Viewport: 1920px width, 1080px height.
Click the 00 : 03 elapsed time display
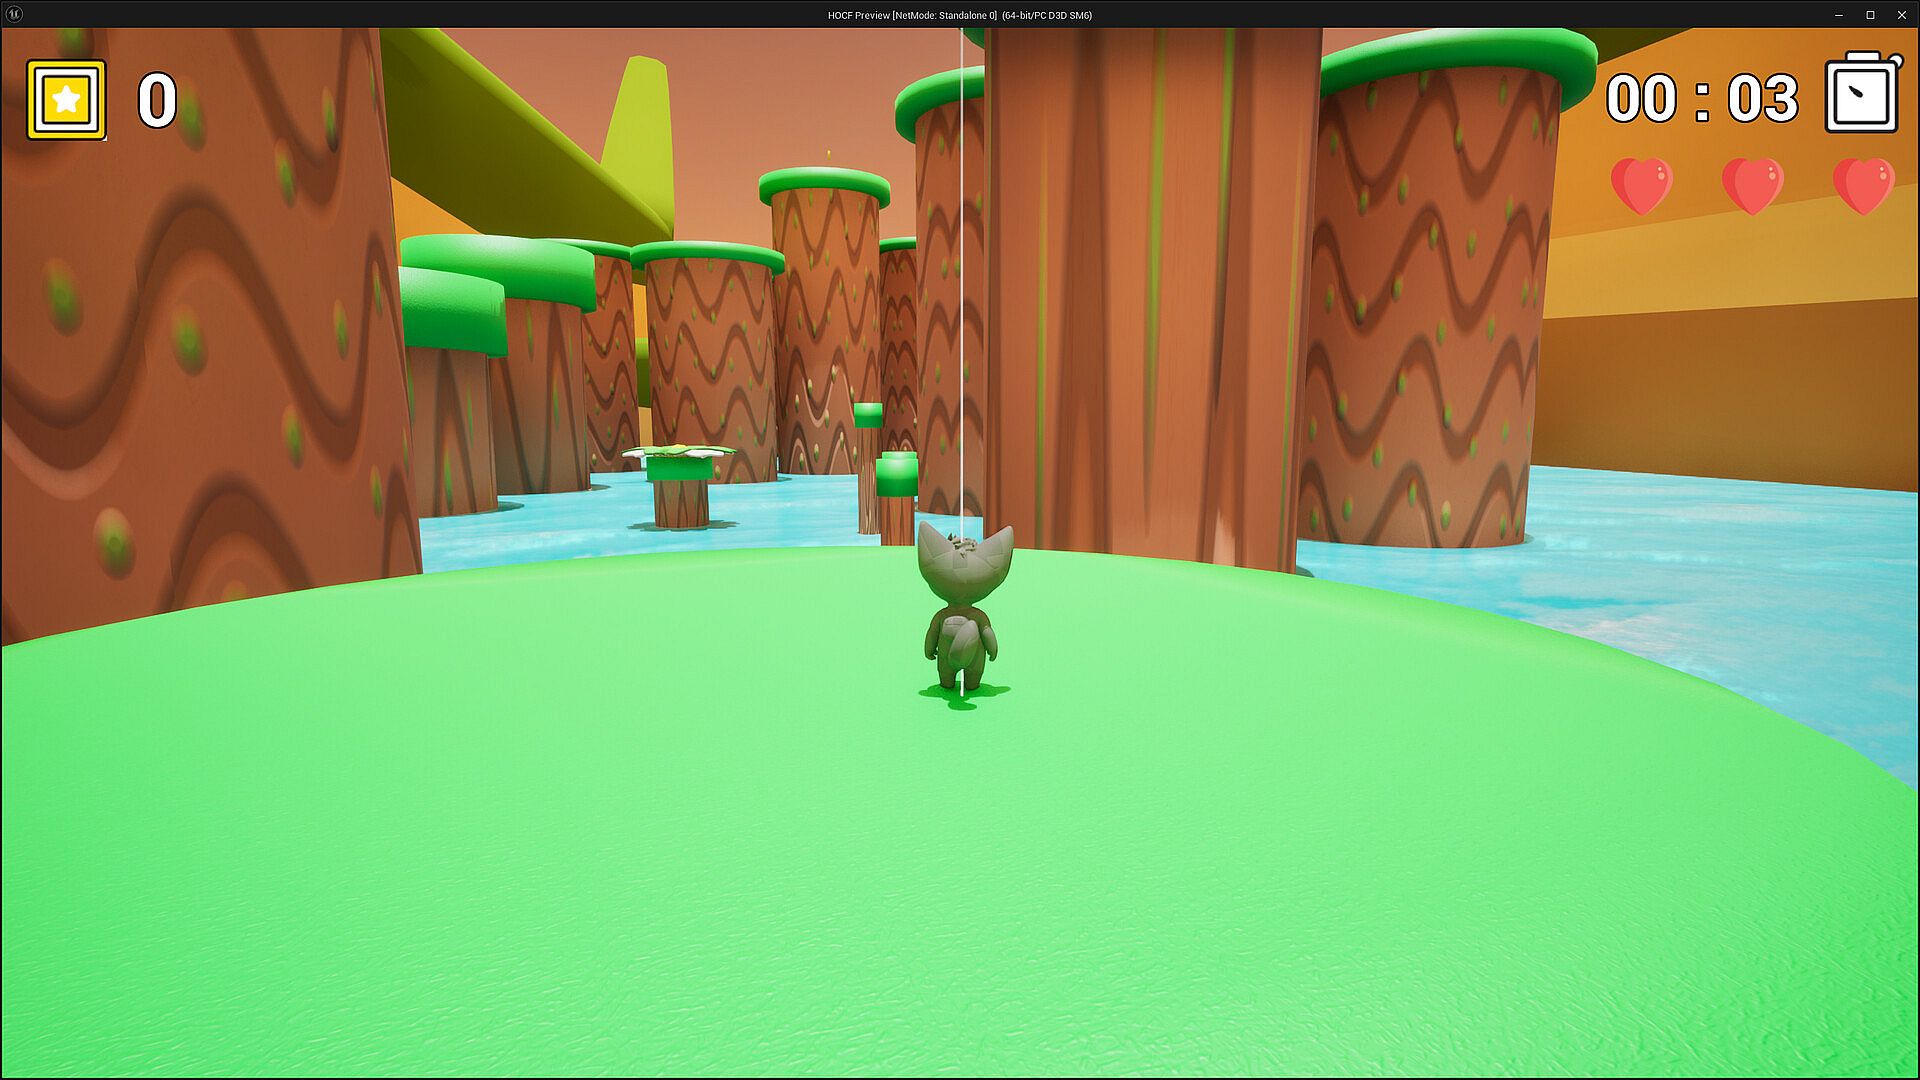[x=1701, y=100]
